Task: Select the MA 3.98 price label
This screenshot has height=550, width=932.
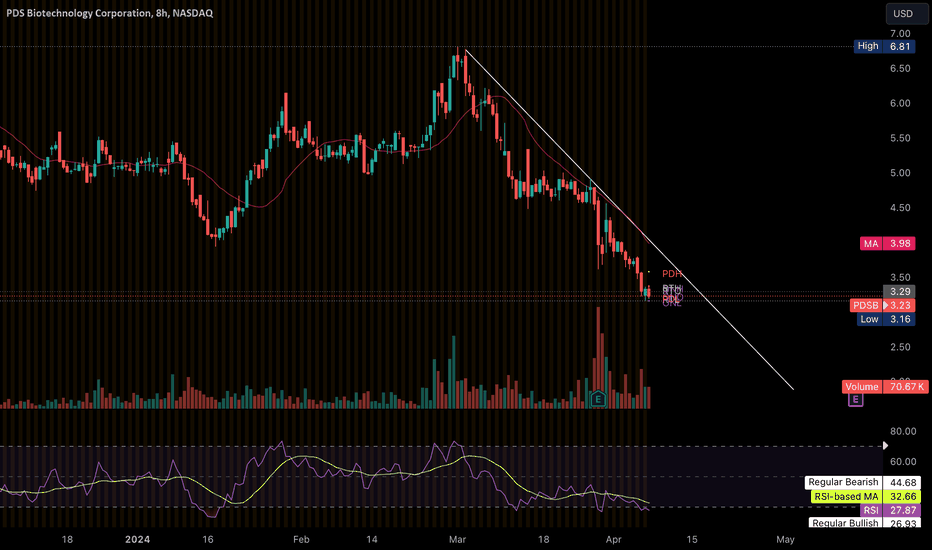Action: pos(887,243)
